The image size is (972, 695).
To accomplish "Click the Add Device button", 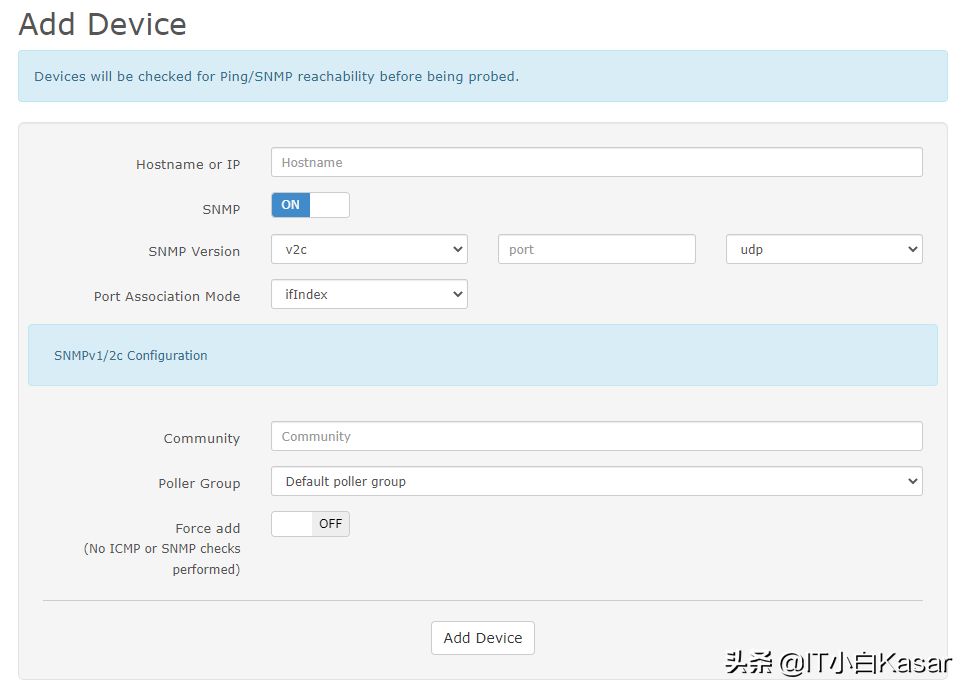I will [x=482, y=638].
